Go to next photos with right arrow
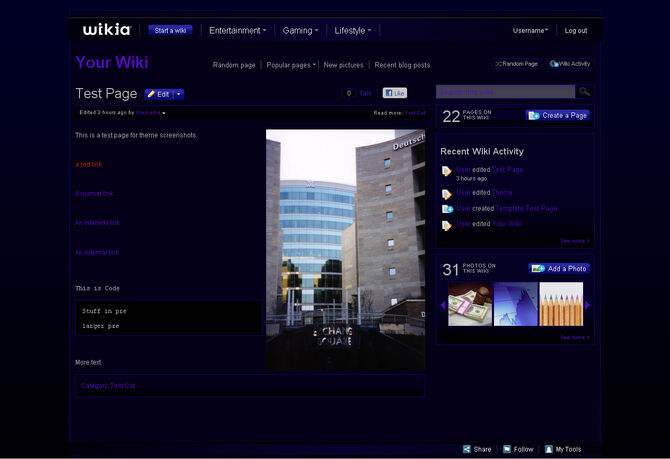 [588, 305]
